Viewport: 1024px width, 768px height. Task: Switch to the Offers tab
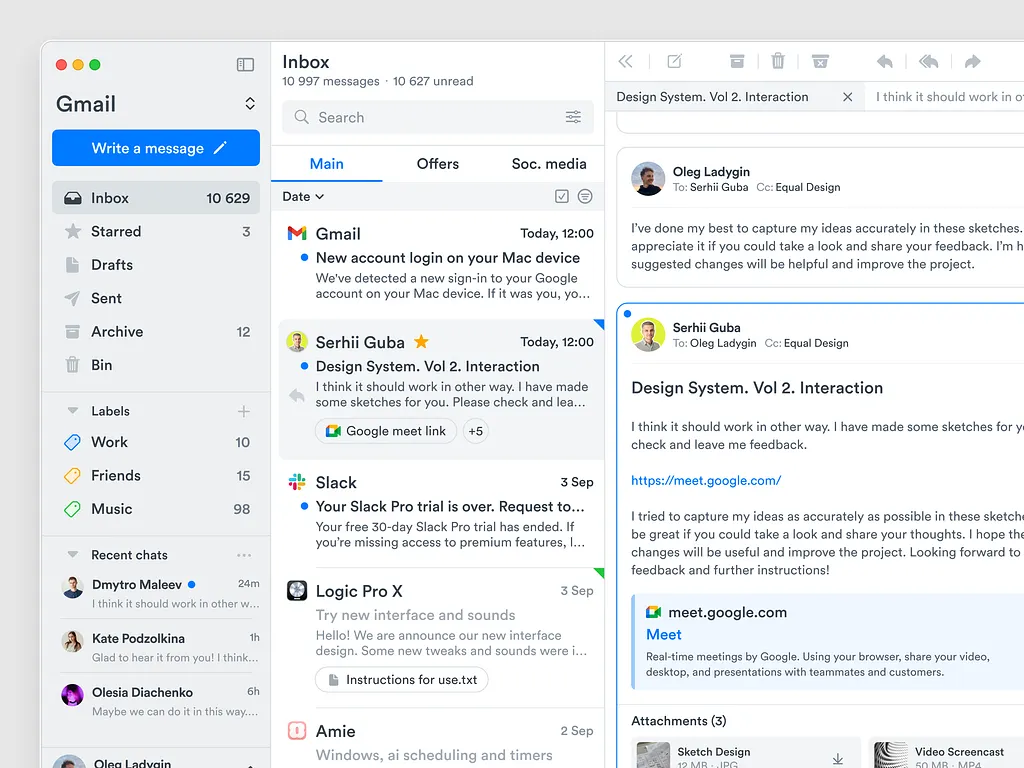click(437, 164)
